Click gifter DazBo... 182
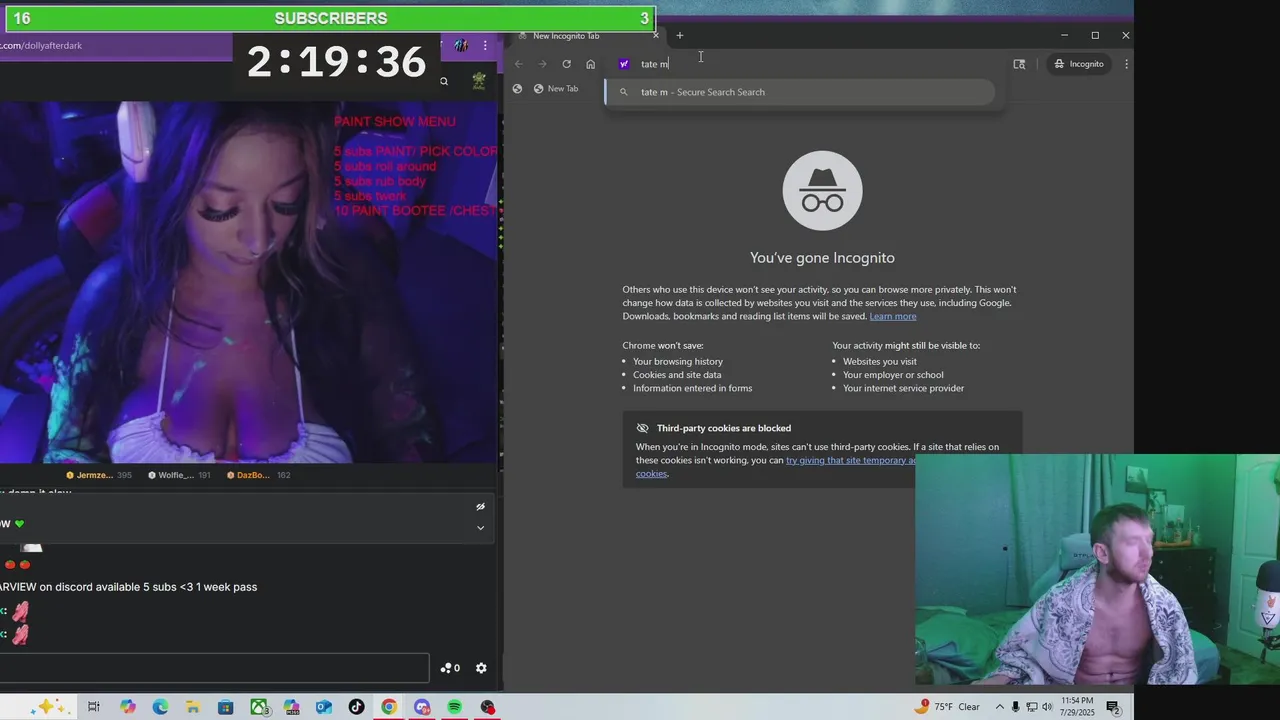 [x=258, y=475]
